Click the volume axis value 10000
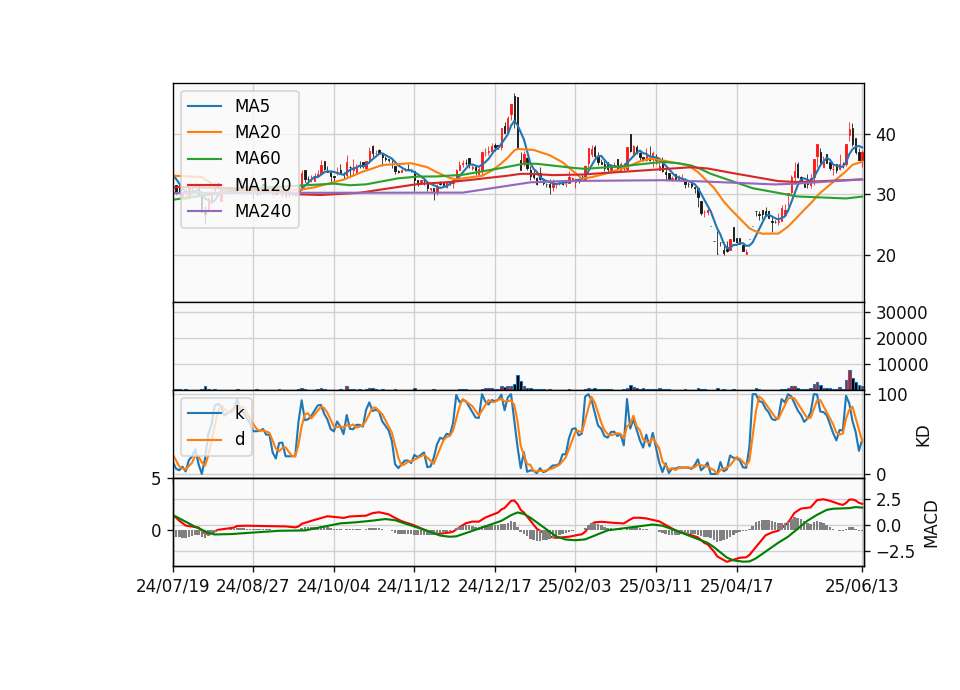 [x=902, y=365]
